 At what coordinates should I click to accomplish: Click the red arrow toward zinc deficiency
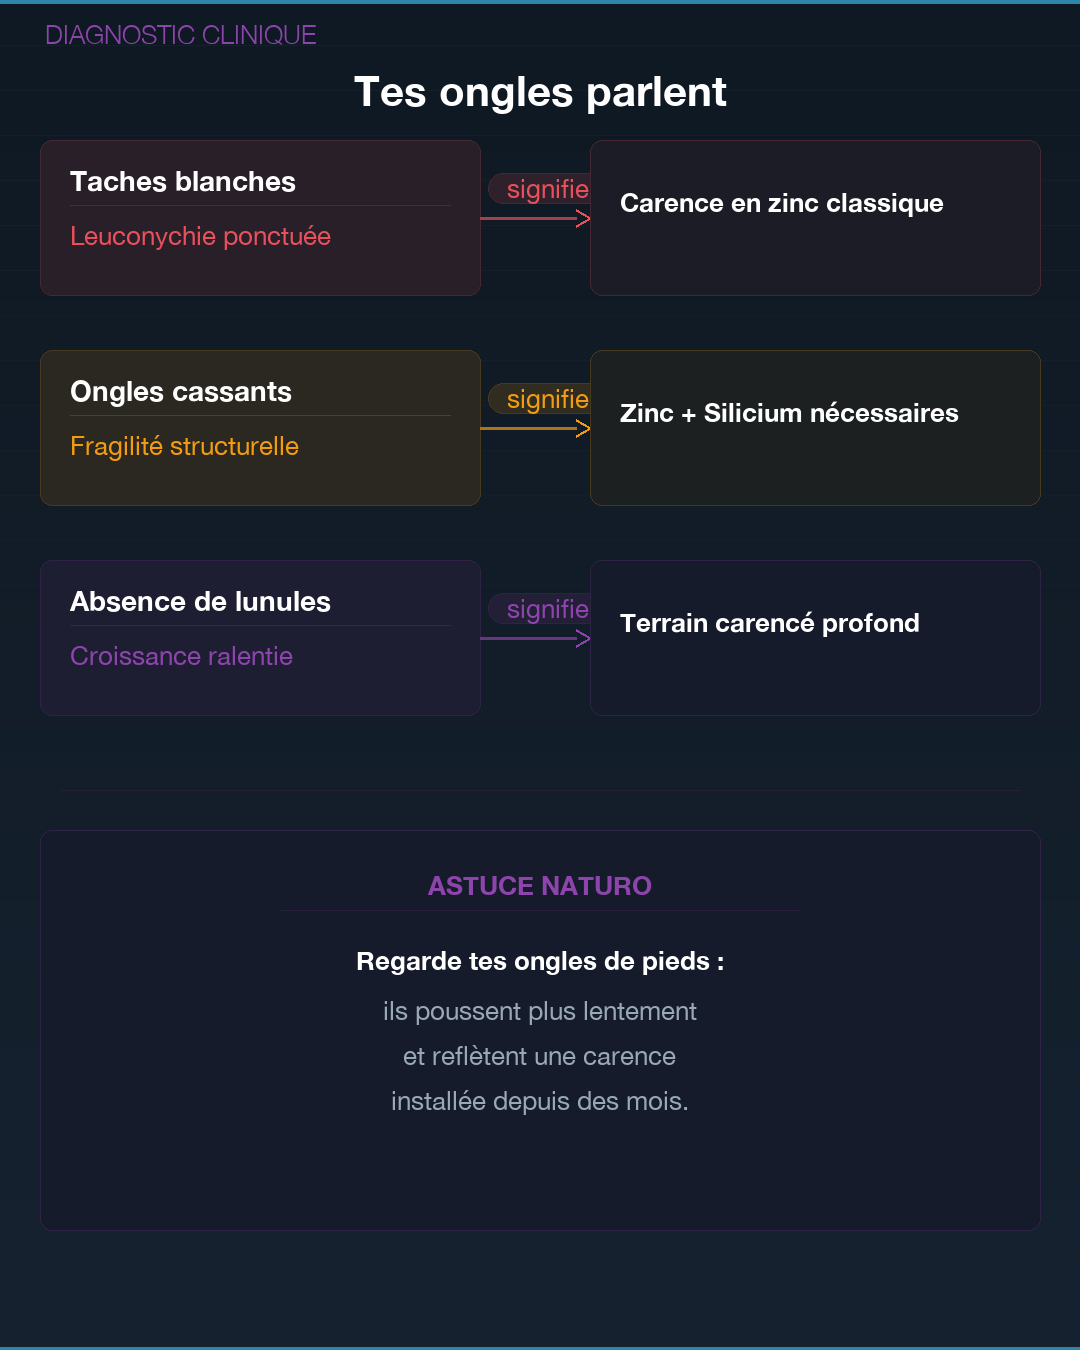(x=535, y=218)
